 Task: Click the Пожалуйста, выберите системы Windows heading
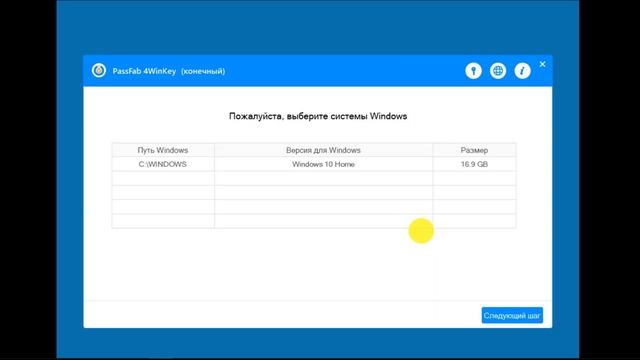pos(318,116)
